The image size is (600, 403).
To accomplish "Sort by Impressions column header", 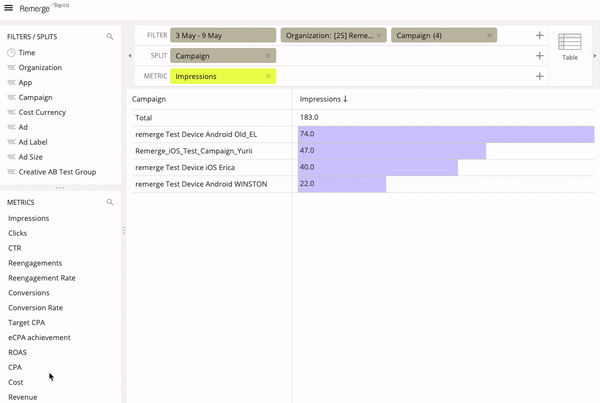I will tap(324, 99).
